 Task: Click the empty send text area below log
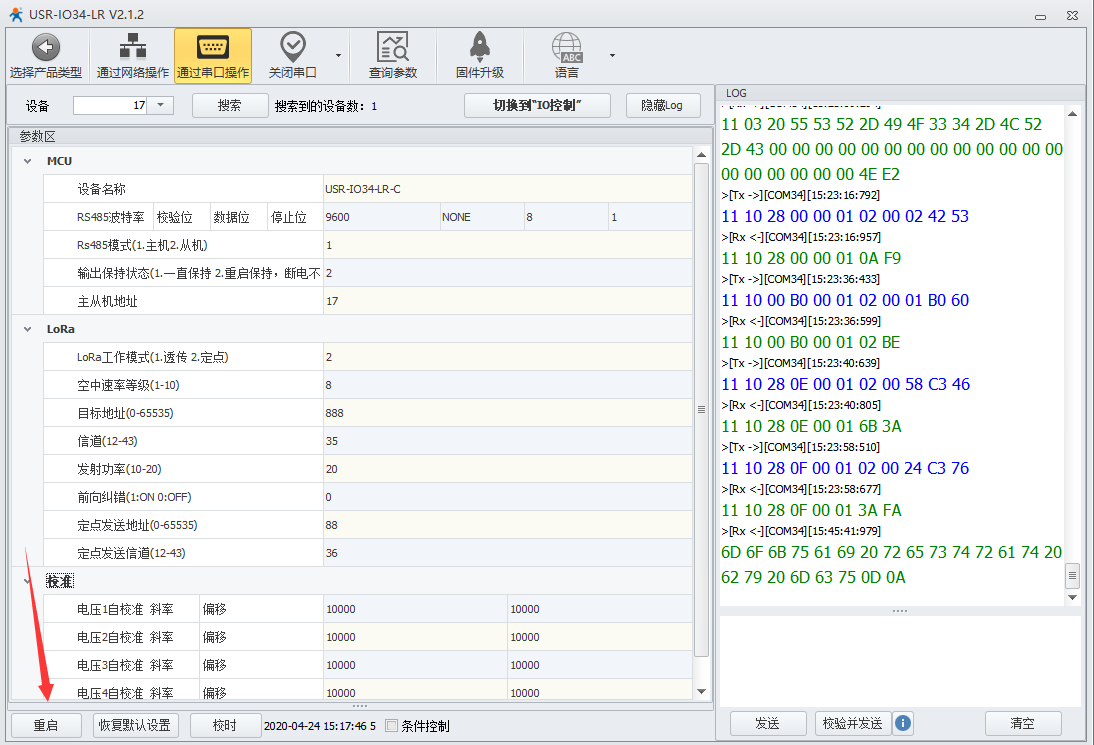pos(900,661)
